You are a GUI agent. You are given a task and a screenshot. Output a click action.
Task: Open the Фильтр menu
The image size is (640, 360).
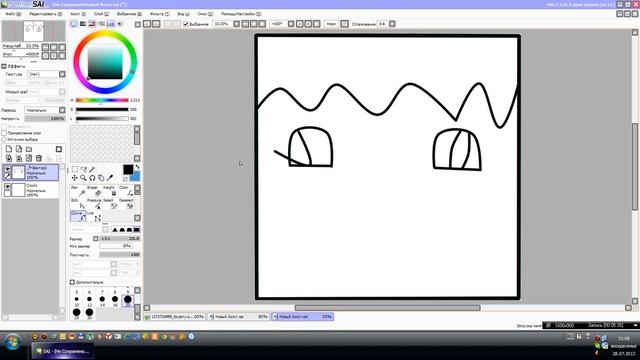click(x=159, y=14)
